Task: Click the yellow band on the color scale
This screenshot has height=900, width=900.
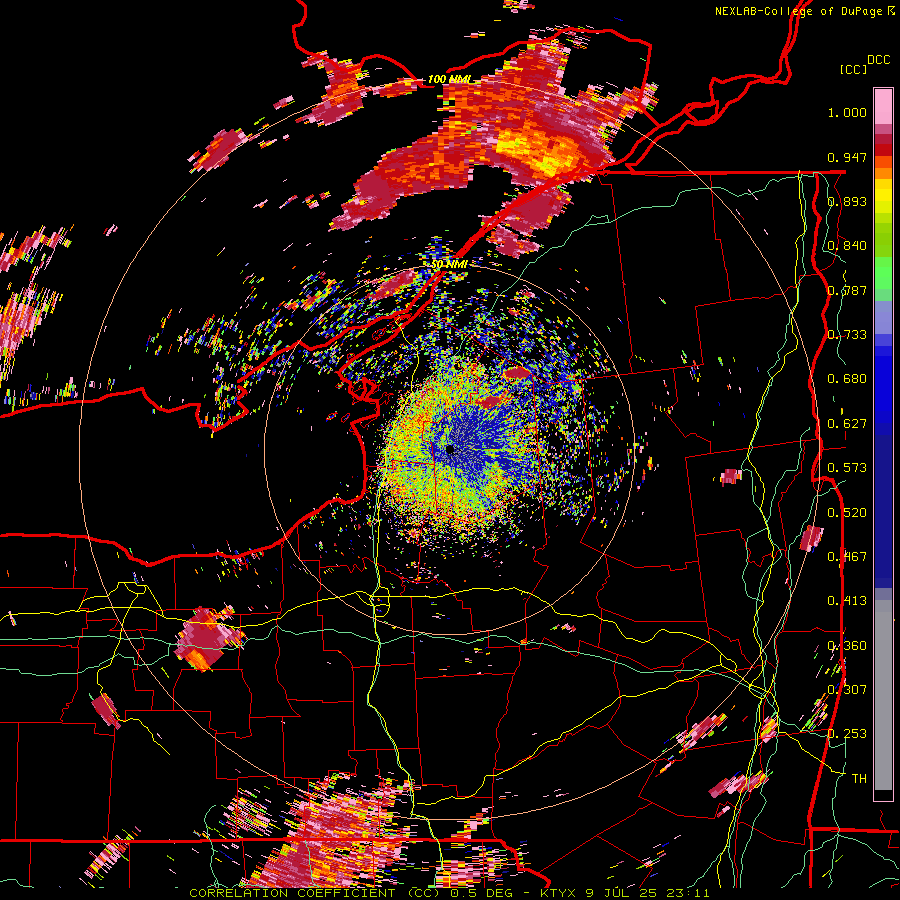Action: pos(883,197)
